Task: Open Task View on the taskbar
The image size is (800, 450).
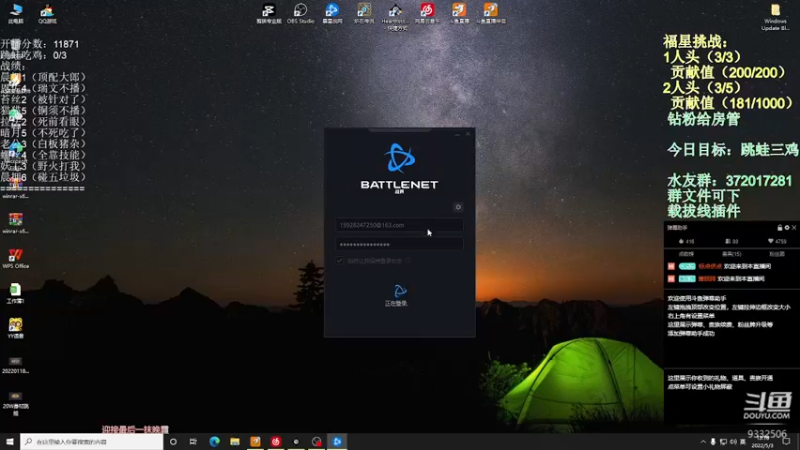Action: coord(193,441)
